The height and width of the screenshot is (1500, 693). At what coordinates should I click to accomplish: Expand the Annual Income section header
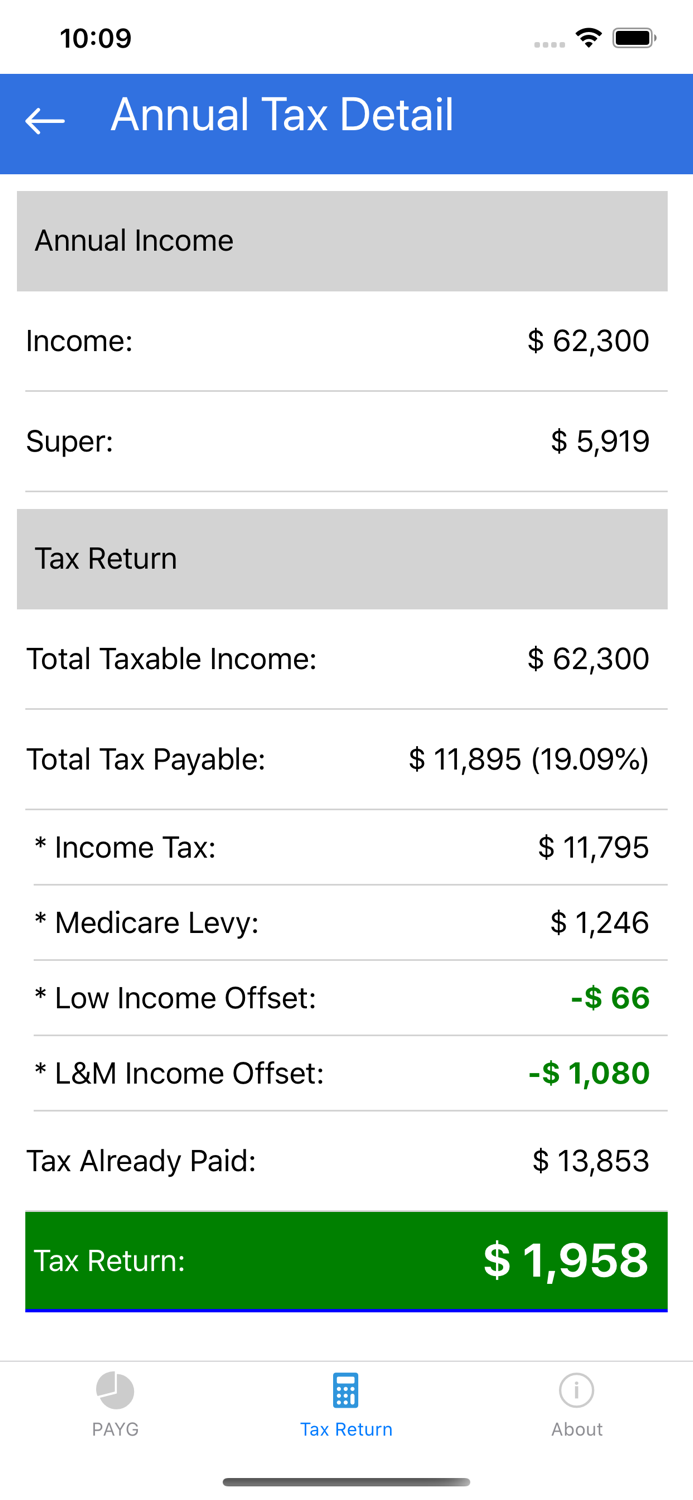[x=346, y=240]
